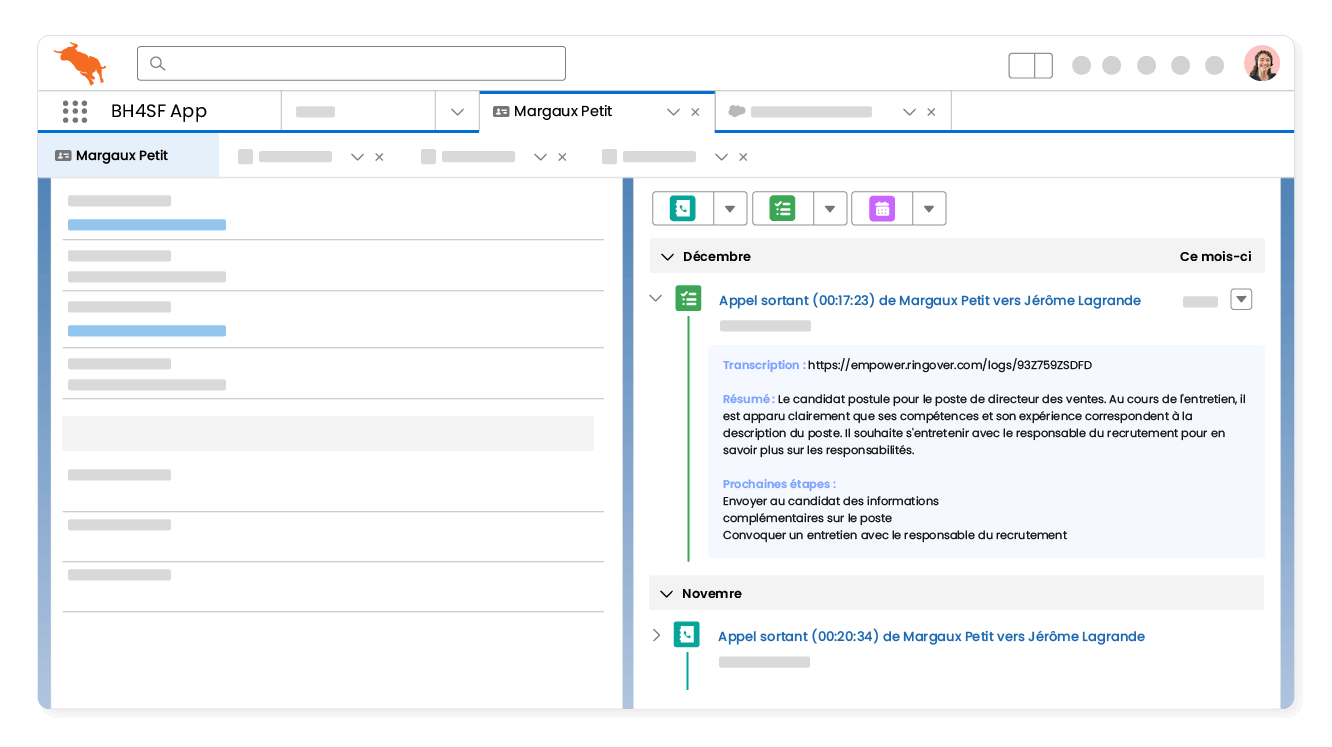Open dropdown next to the new event button

click(929, 208)
